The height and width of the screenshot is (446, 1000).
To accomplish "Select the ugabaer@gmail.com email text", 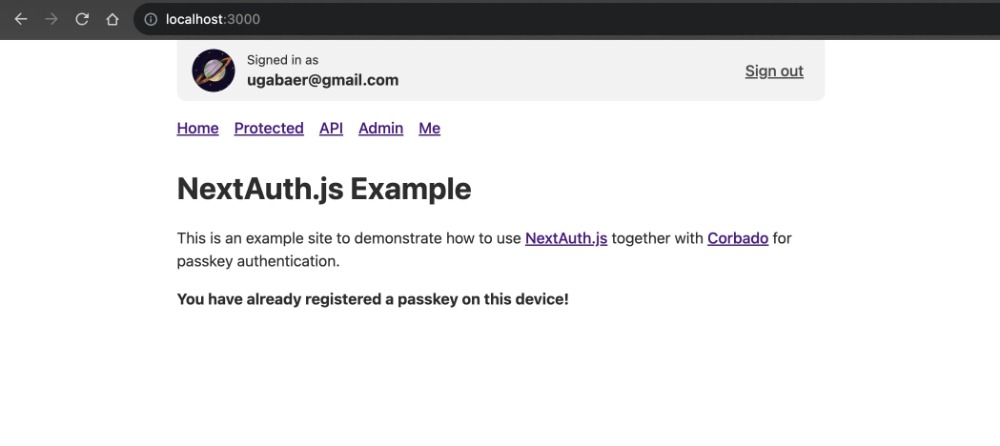I will click(323, 80).
